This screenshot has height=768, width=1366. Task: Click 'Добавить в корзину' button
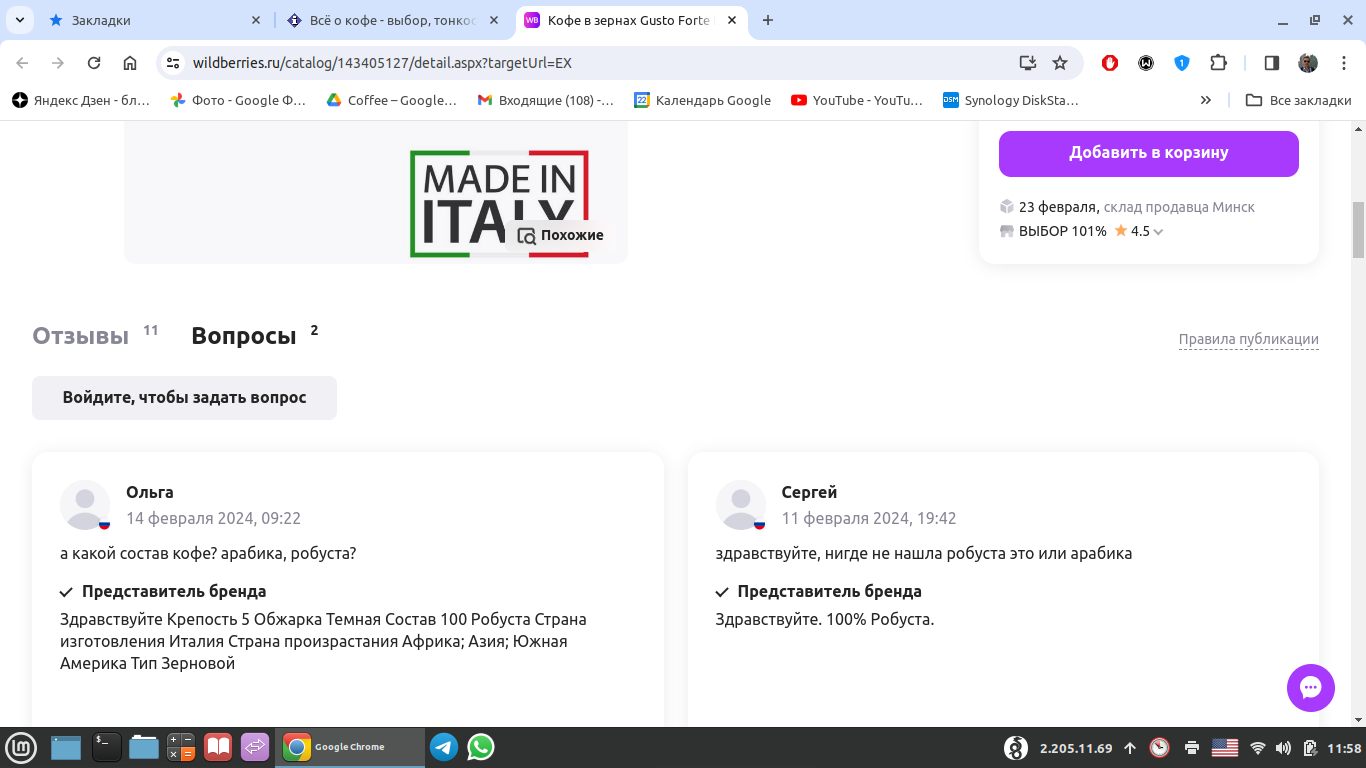coord(1149,153)
